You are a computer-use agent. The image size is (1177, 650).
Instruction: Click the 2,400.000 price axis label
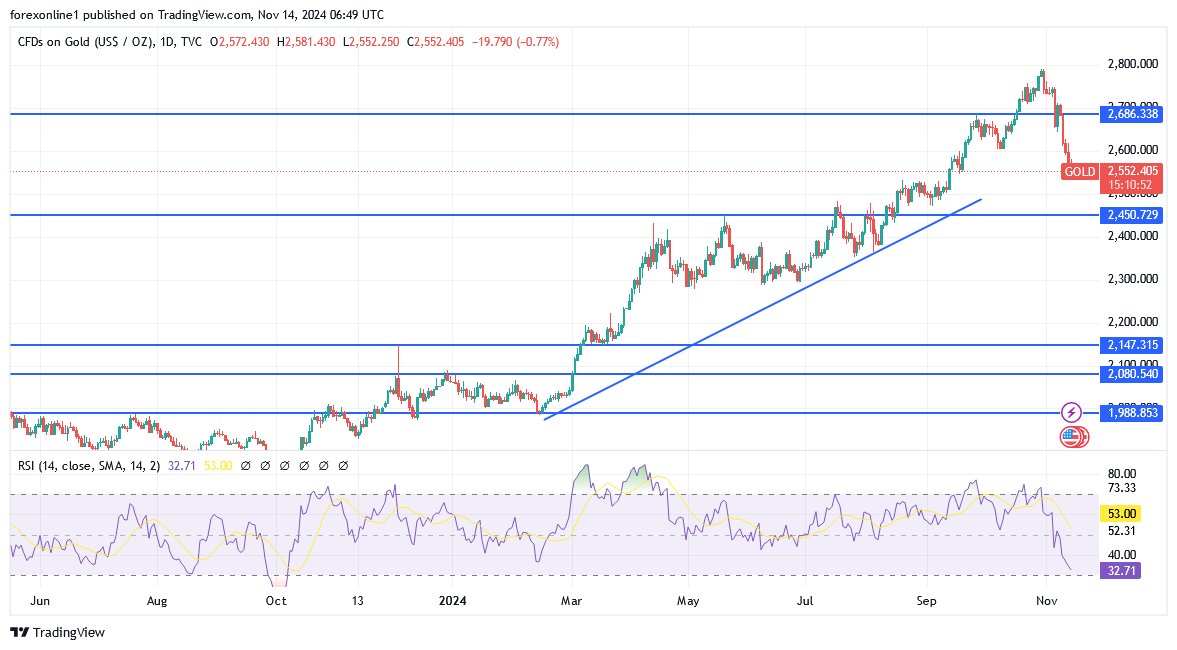tap(1132, 236)
